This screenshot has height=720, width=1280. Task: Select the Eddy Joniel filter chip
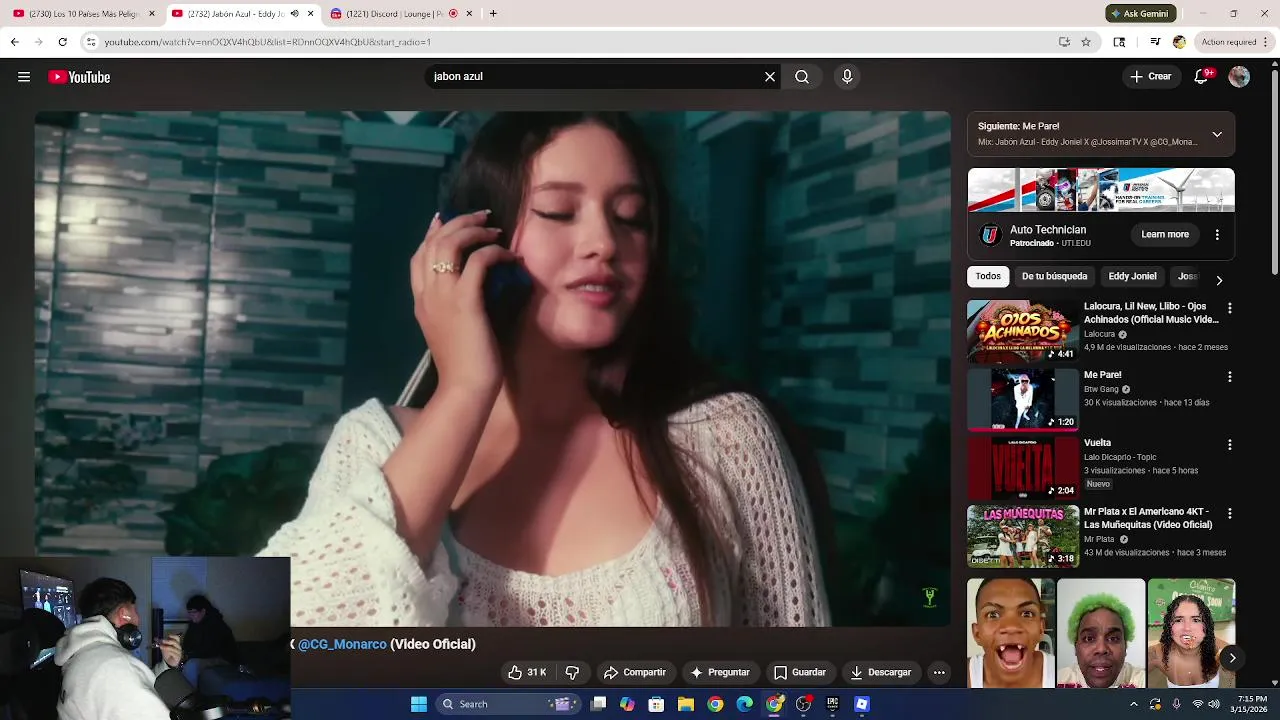(1132, 276)
